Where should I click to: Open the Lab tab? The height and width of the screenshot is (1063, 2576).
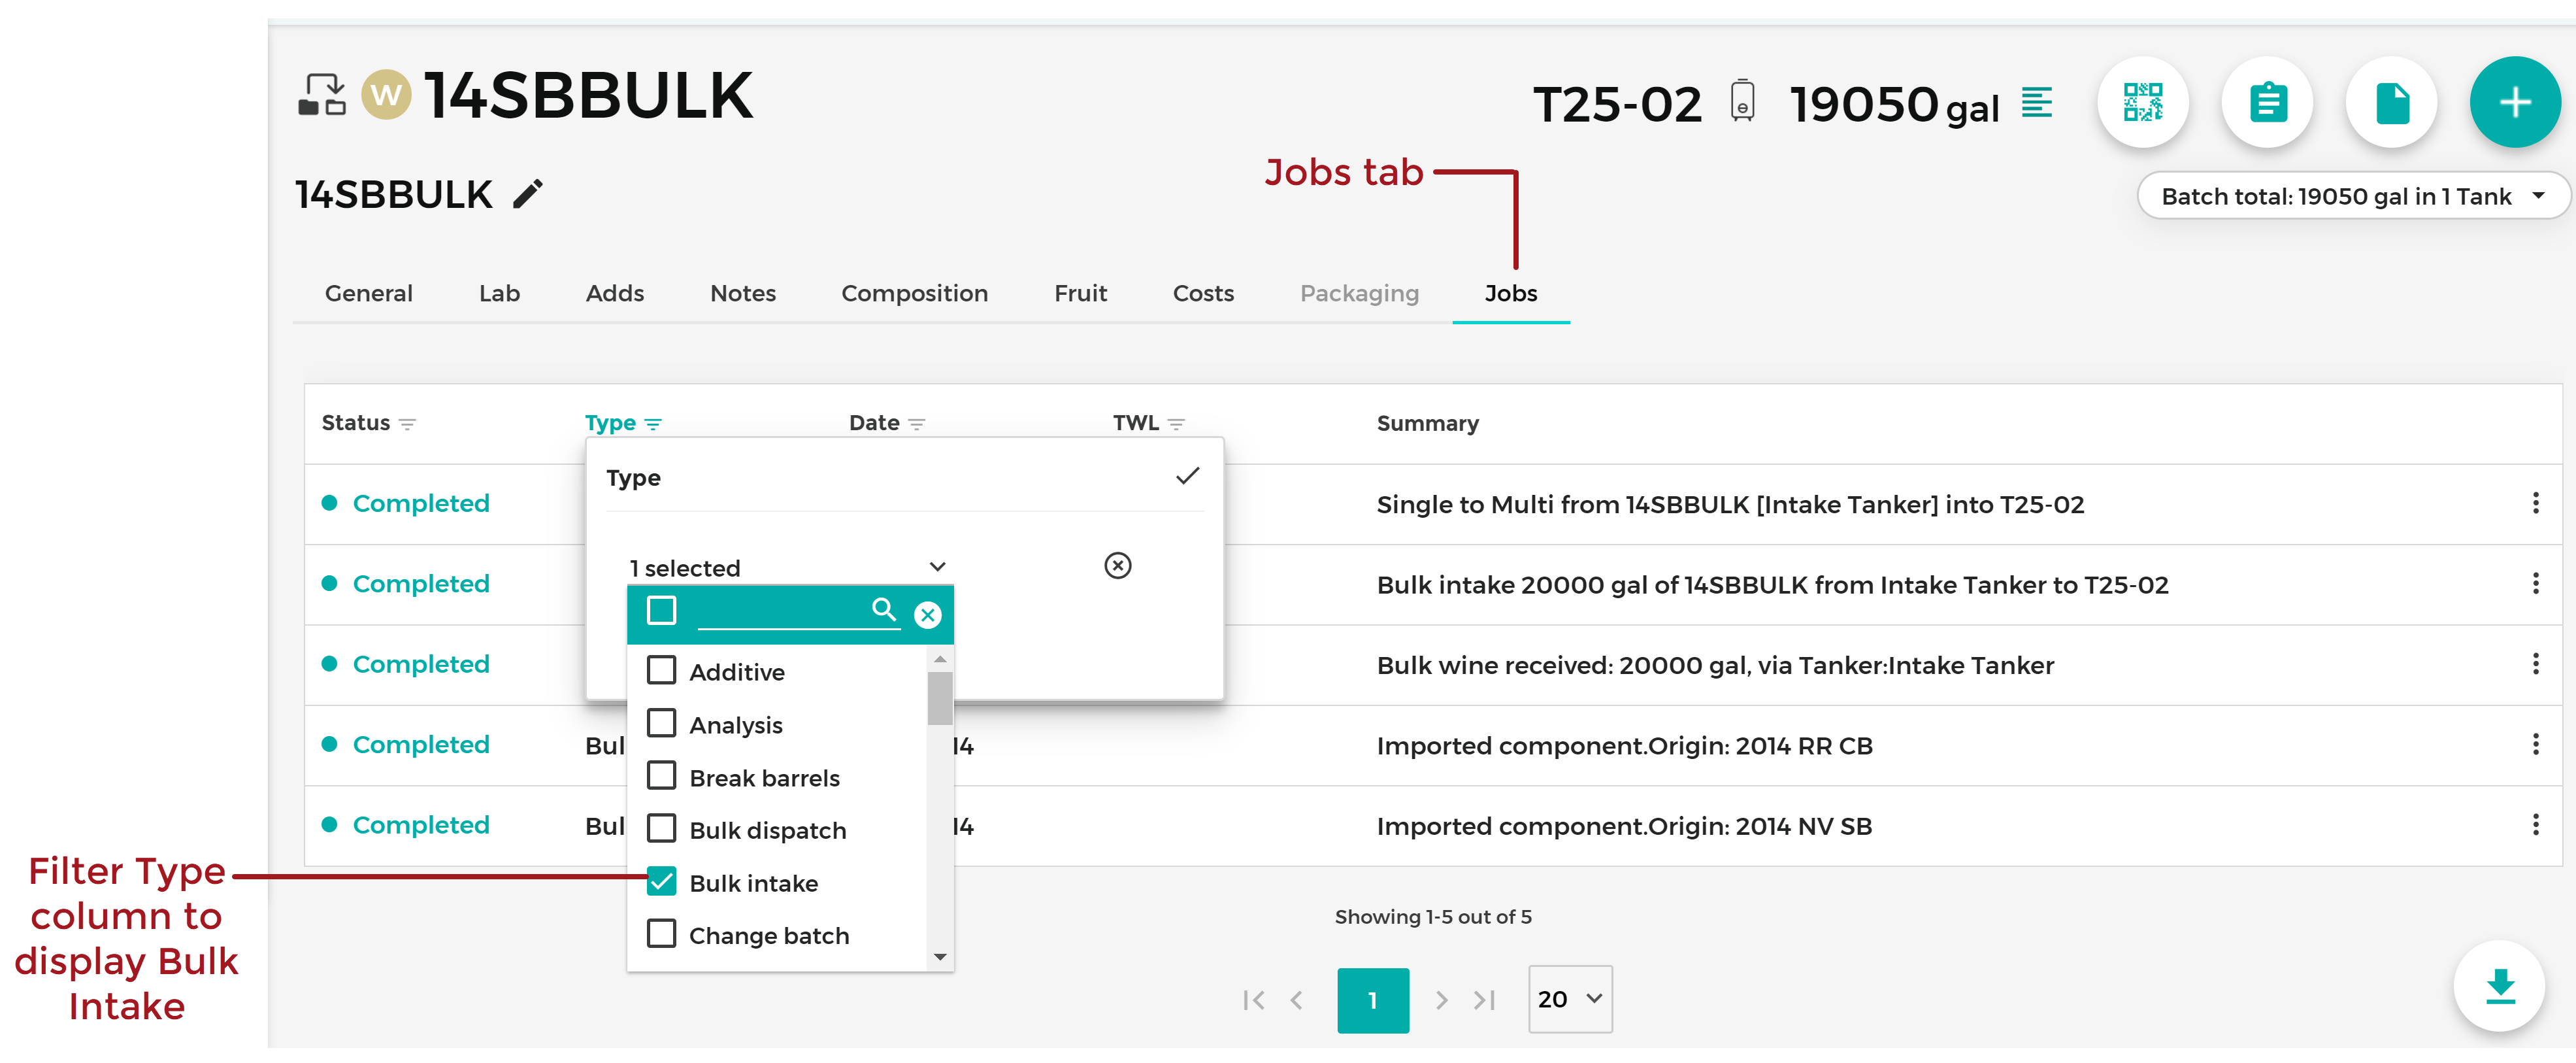(499, 294)
